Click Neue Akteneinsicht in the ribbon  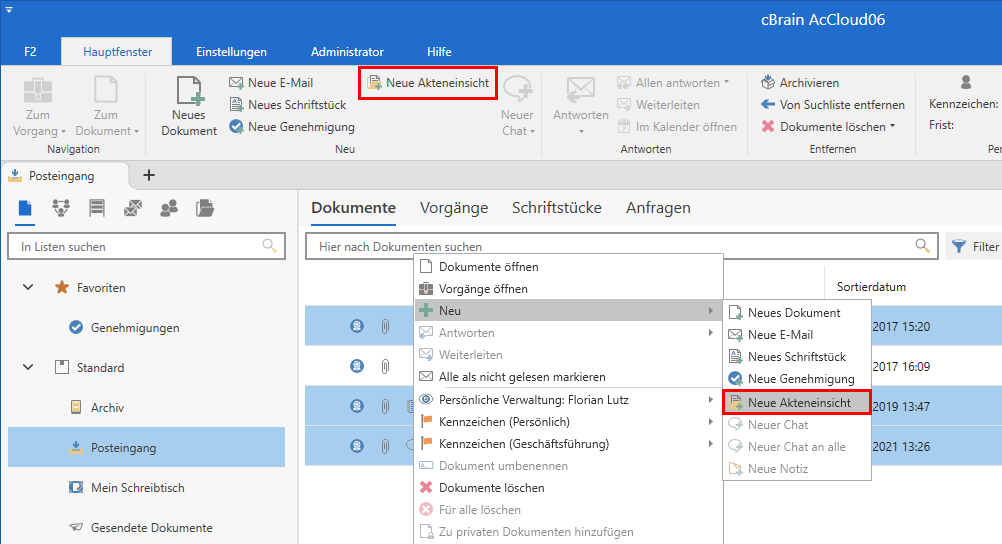click(428, 83)
